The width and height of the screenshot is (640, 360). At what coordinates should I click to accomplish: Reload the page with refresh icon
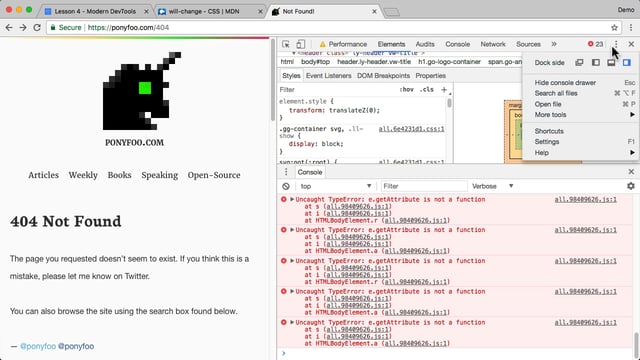(x=37, y=27)
